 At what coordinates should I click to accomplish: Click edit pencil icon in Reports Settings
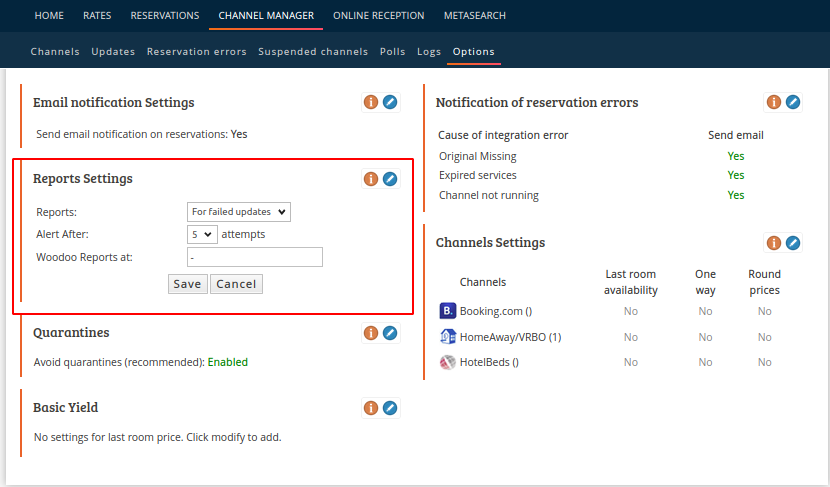coord(390,179)
